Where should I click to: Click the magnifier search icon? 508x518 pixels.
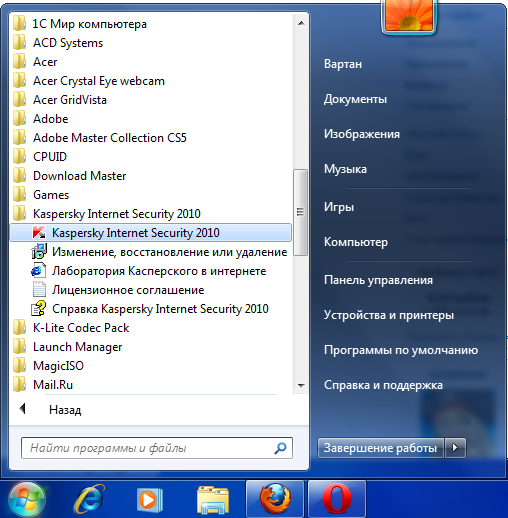coord(280,448)
